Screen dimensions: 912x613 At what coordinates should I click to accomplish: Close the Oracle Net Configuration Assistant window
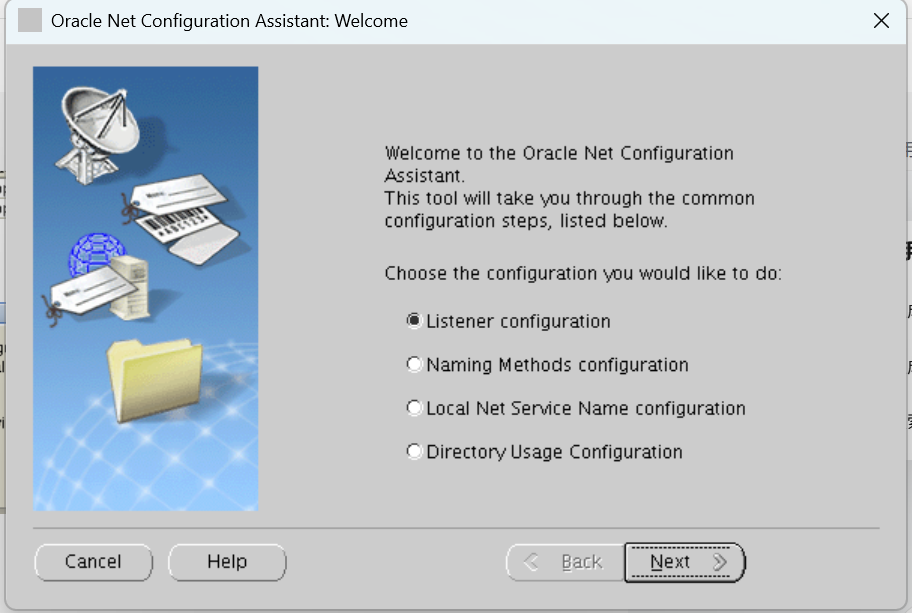click(881, 20)
